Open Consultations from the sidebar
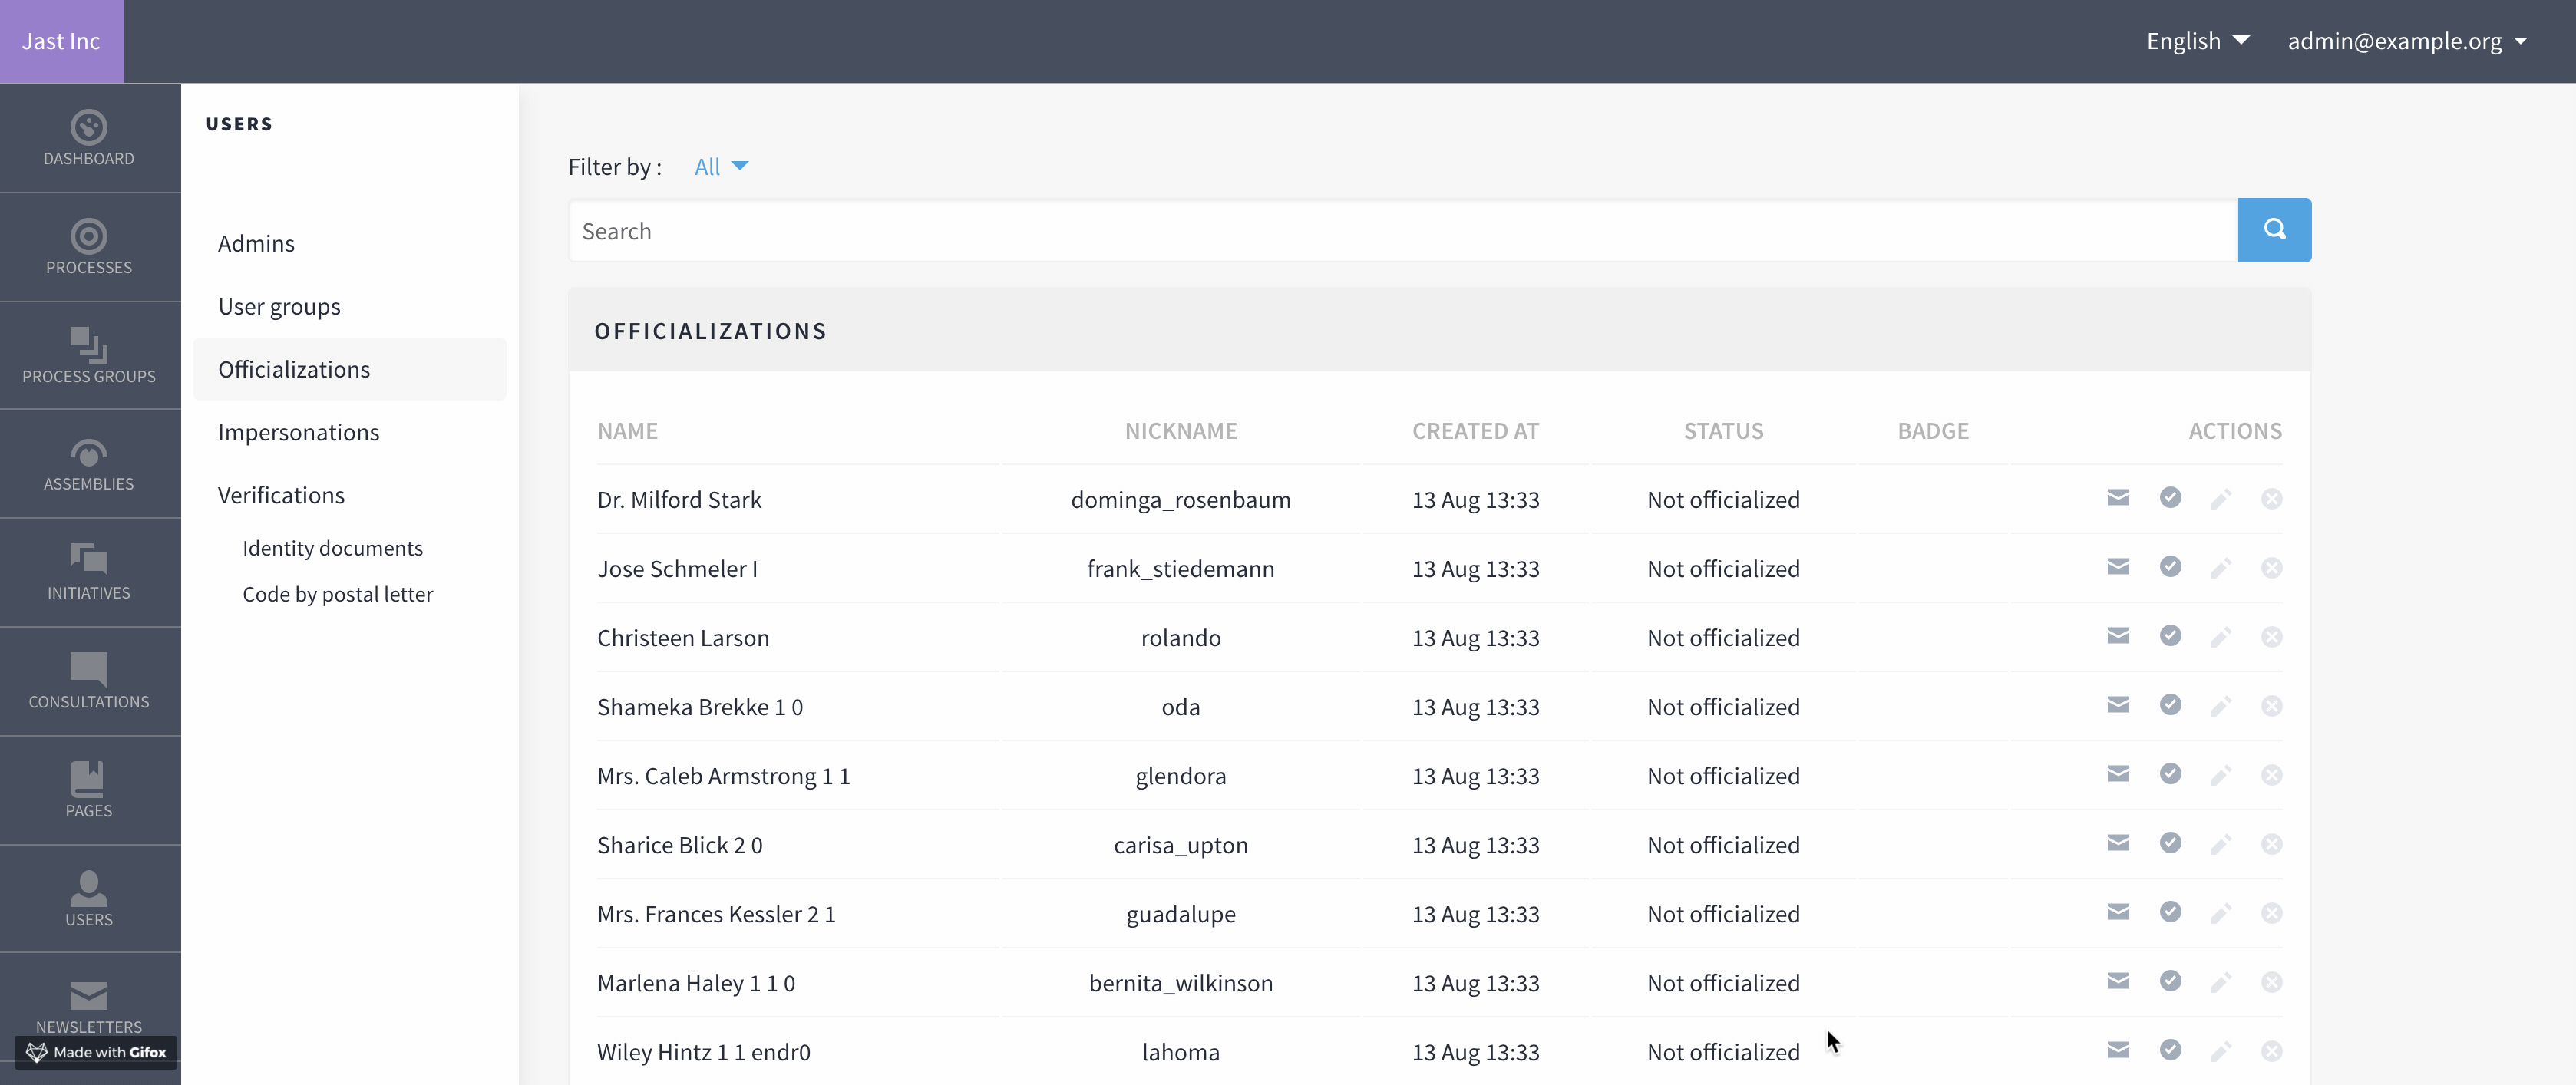Image resolution: width=2576 pixels, height=1085 pixels. (89, 682)
